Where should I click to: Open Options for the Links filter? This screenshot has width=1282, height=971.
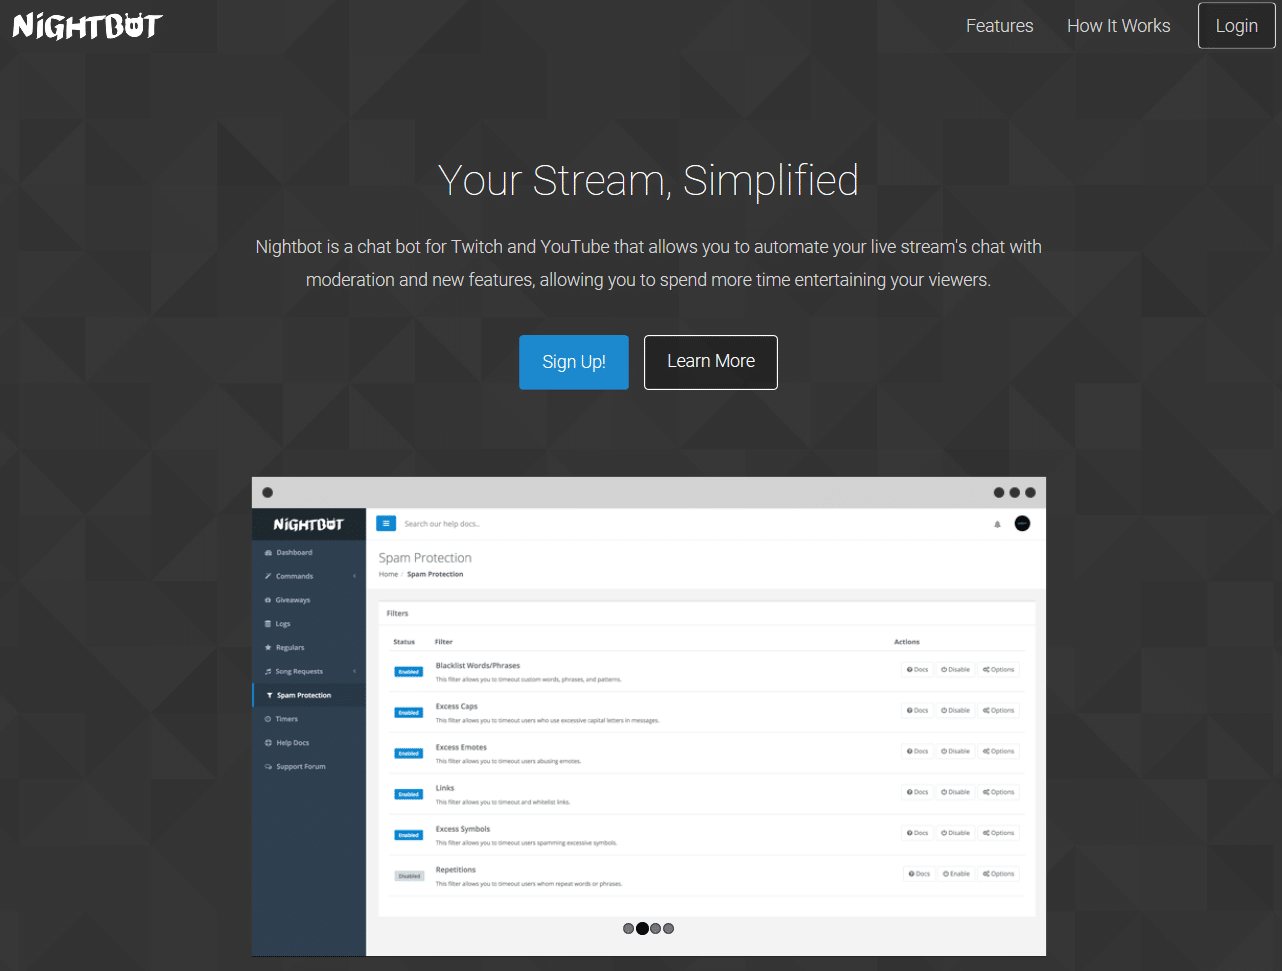[x=998, y=792]
